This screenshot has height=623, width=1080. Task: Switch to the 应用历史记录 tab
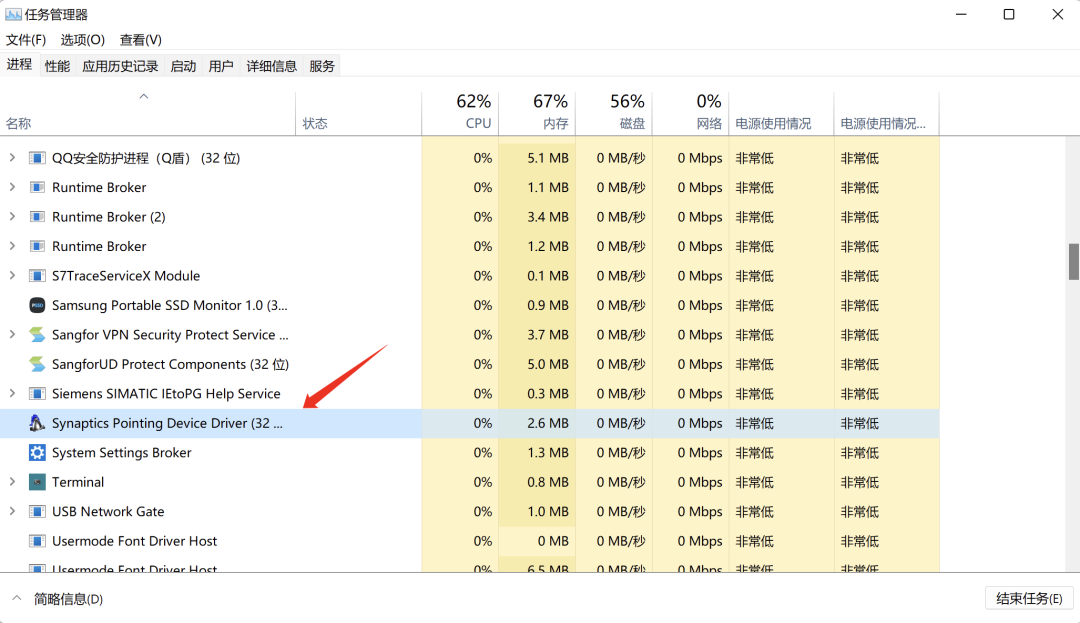(121, 66)
